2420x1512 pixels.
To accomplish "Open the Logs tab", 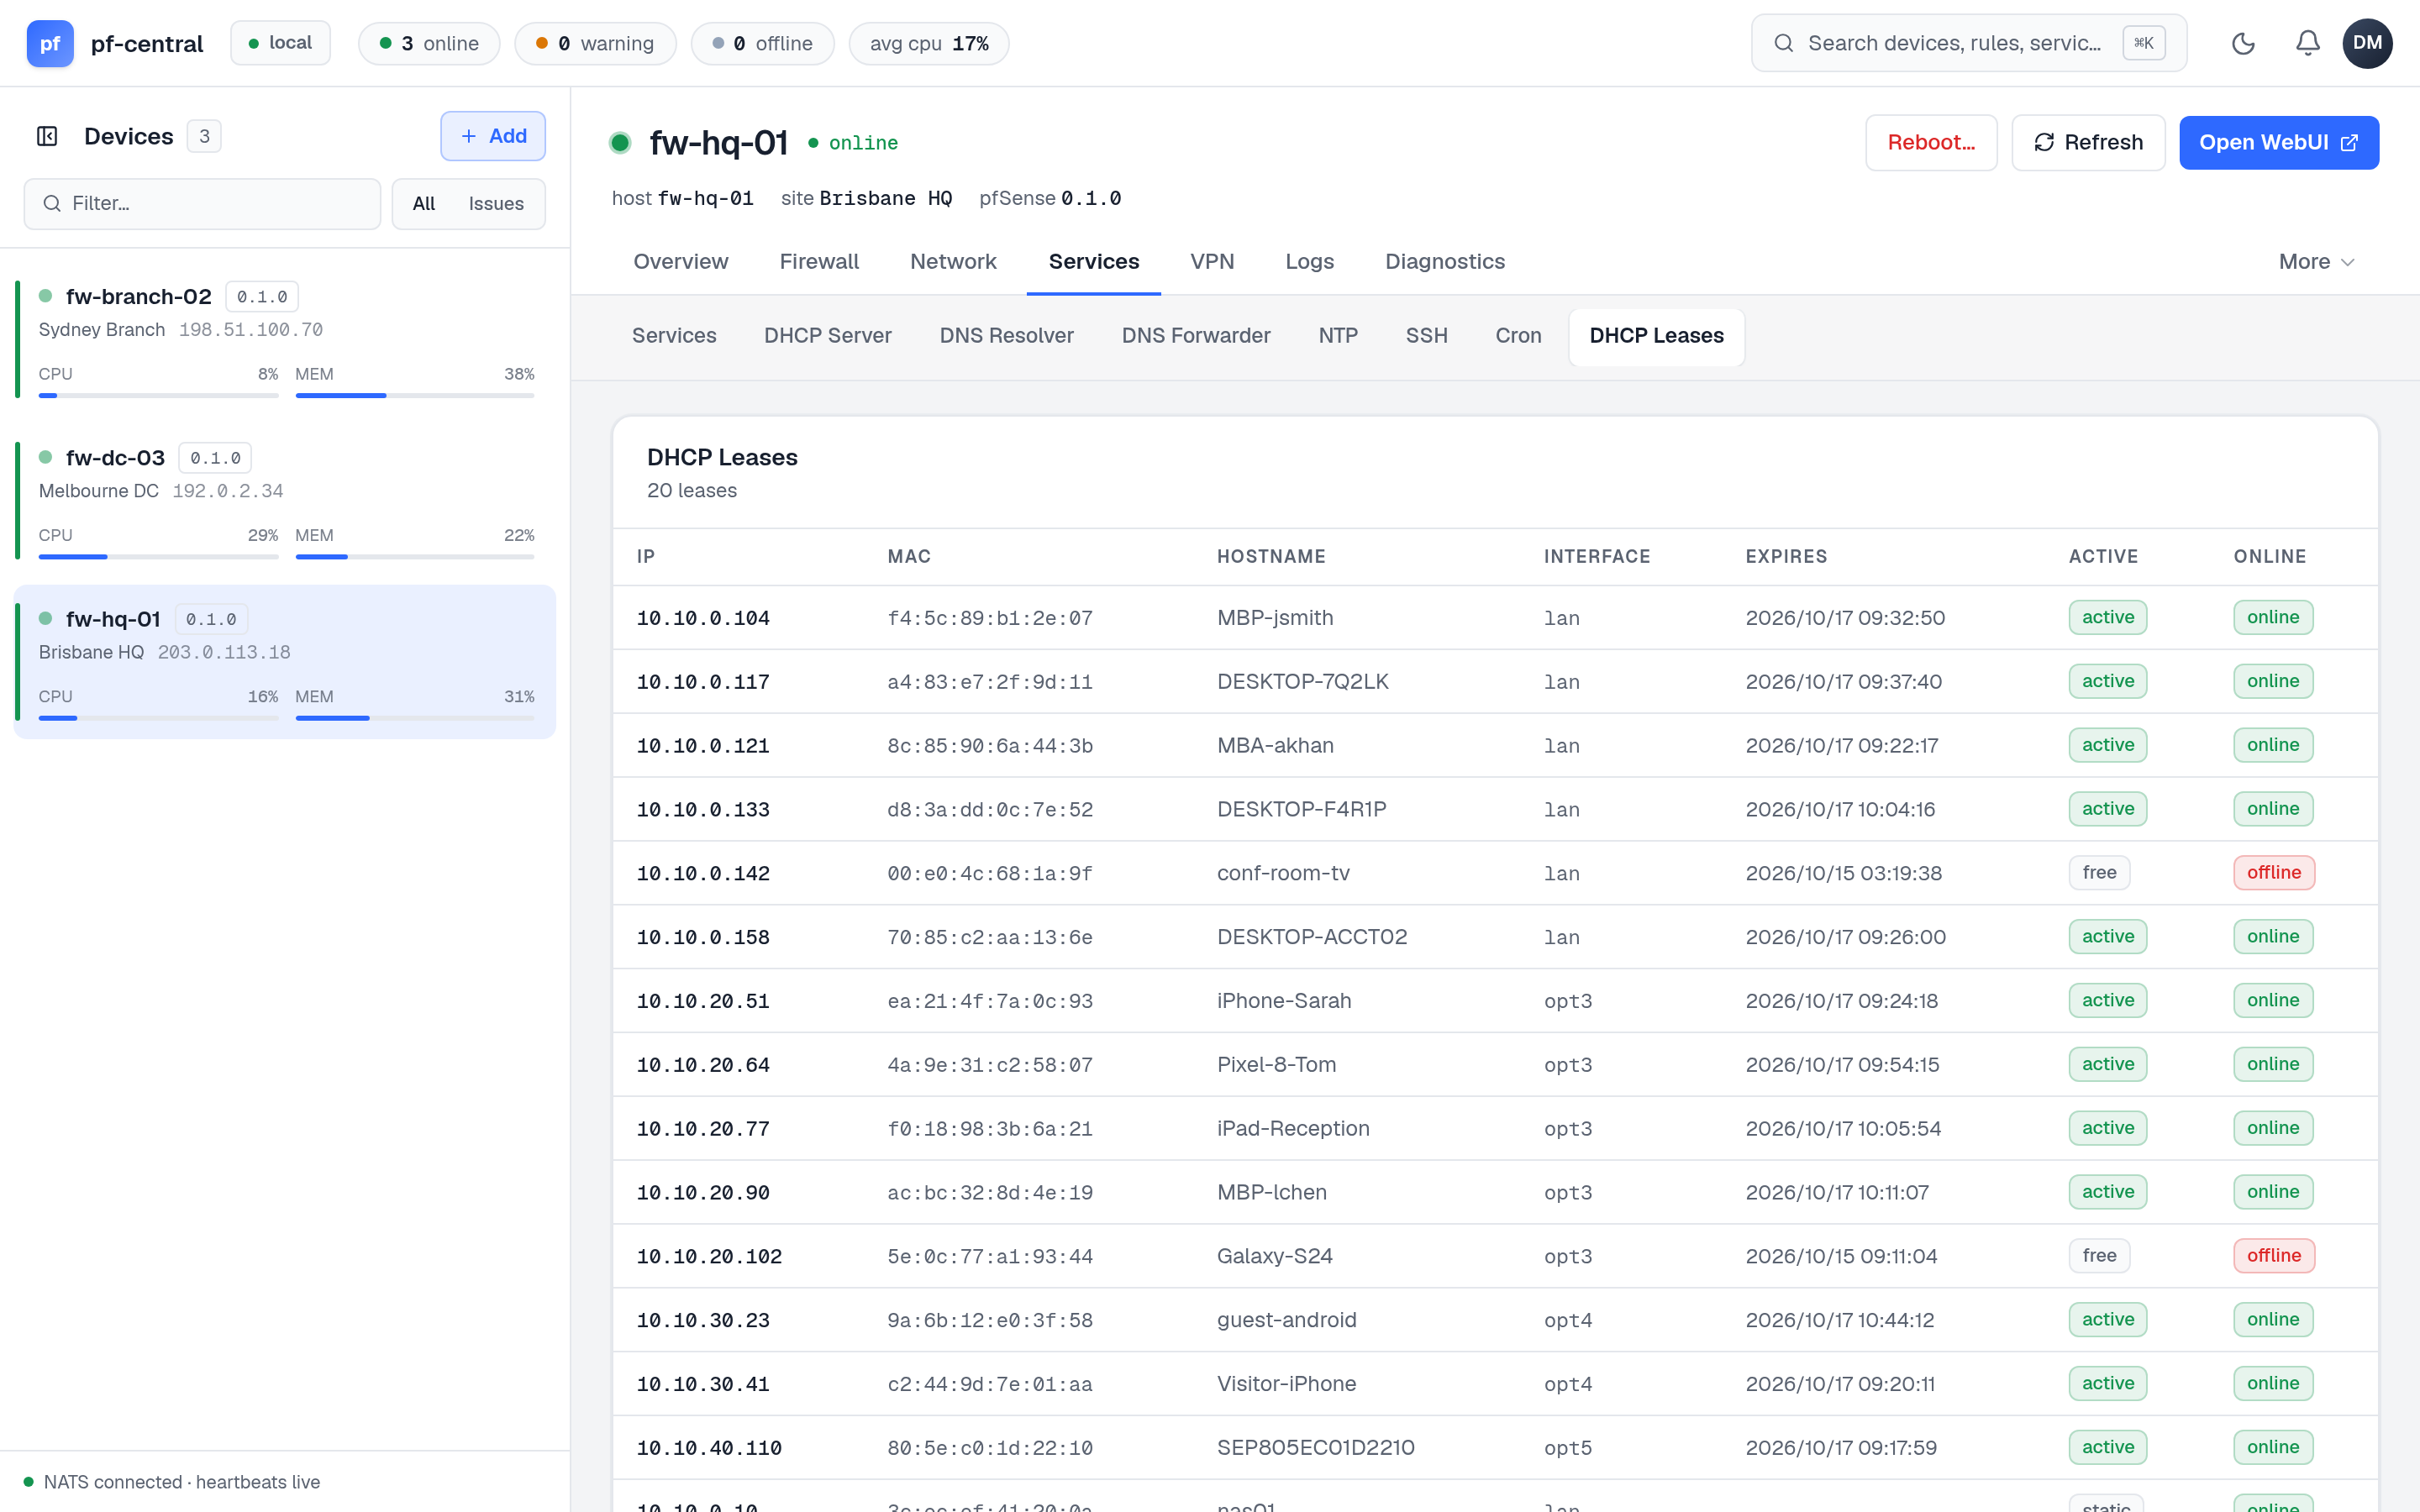I will [1309, 261].
